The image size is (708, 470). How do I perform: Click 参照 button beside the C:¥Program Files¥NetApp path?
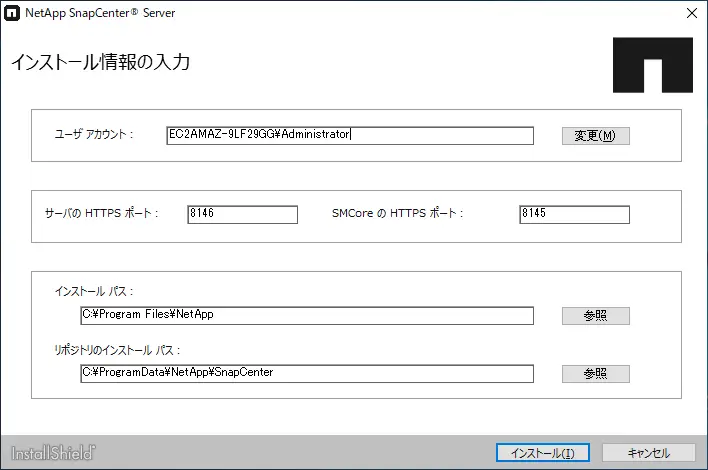pos(596,316)
